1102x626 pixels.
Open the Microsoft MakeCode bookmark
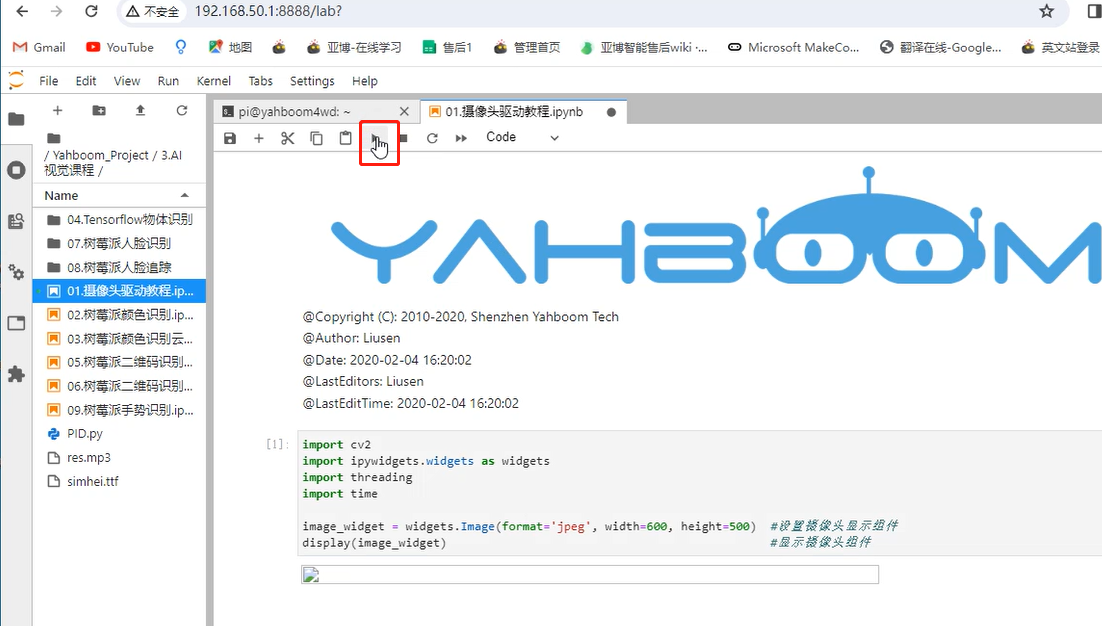pyautogui.click(x=793, y=47)
